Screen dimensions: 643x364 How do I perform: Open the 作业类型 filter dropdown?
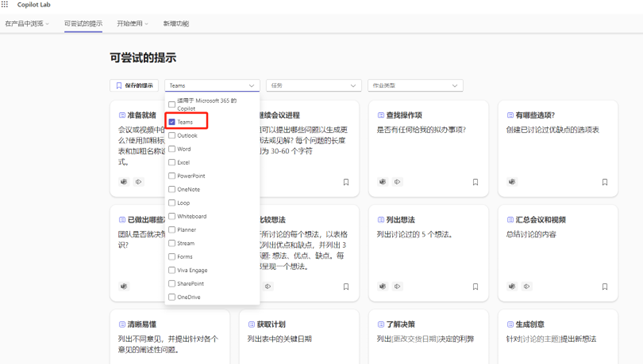click(x=415, y=86)
